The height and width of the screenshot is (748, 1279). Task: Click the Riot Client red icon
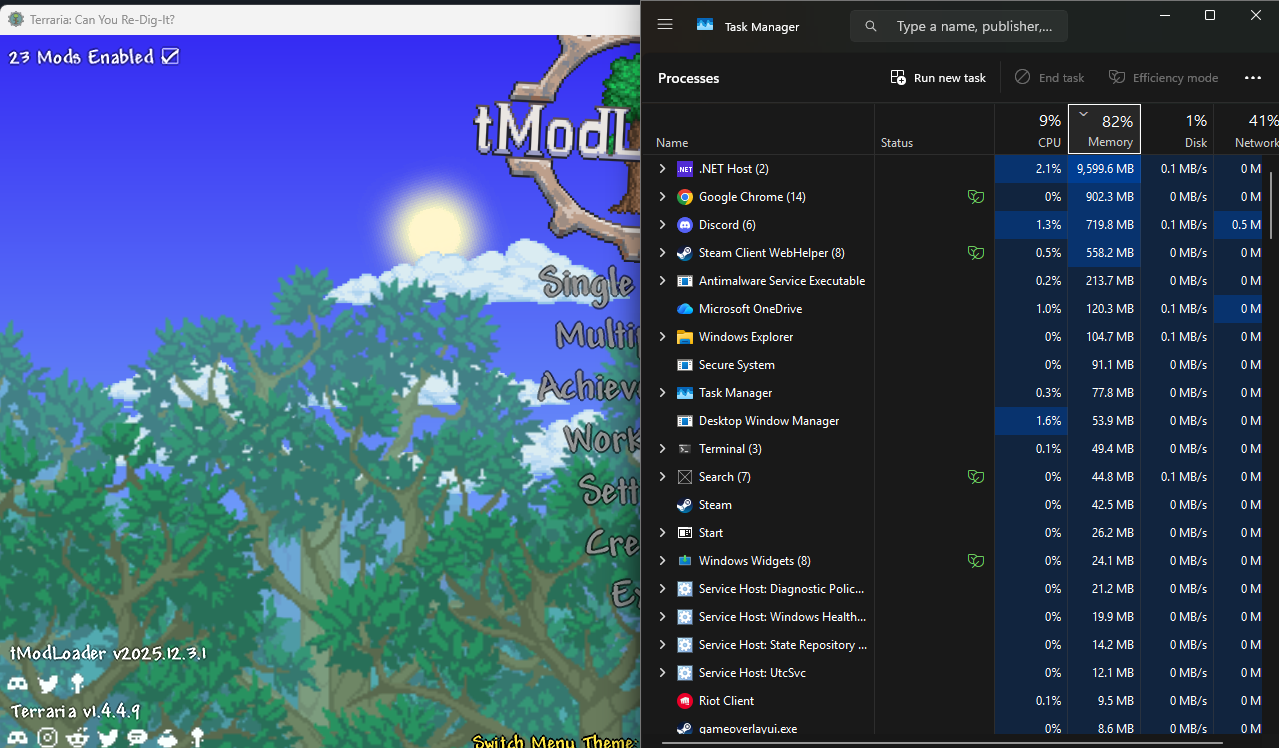tap(685, 701)
